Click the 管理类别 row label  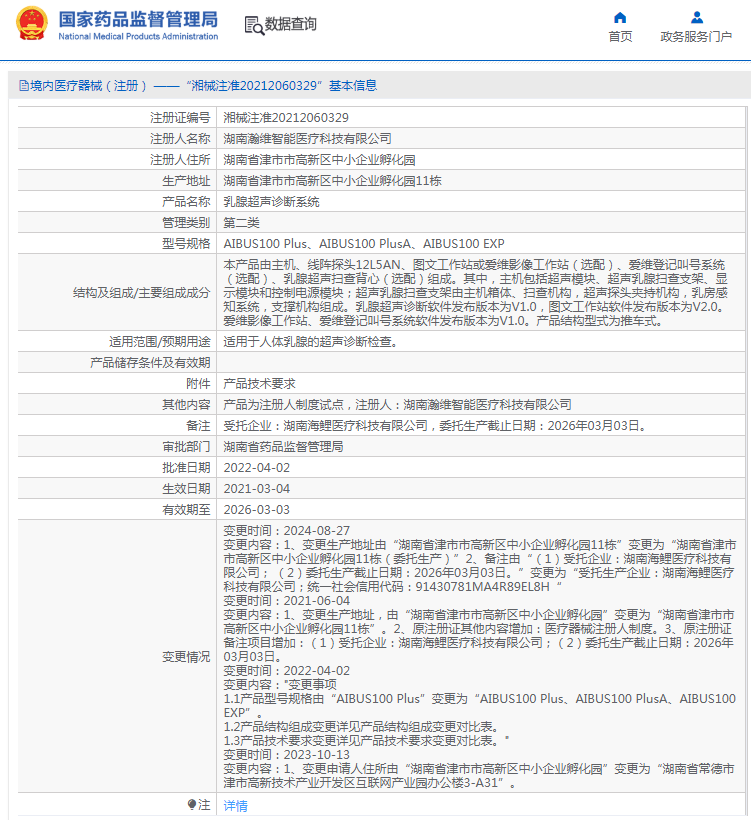point(186,222)
